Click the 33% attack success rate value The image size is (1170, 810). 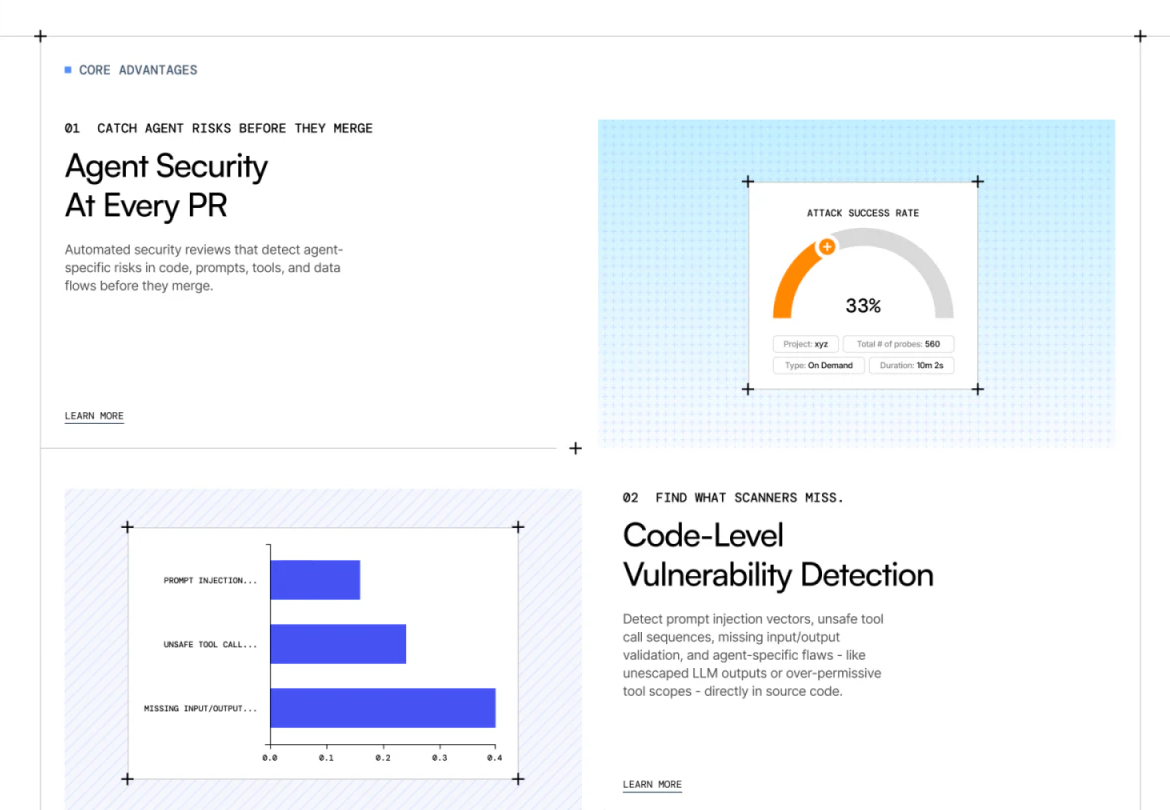863,306
